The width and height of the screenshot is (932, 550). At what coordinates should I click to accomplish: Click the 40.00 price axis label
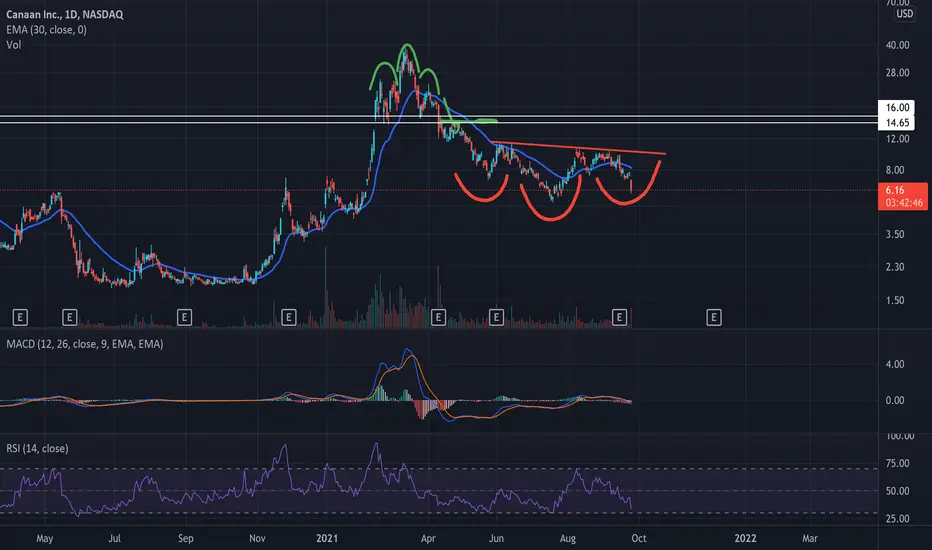(898, 45)
